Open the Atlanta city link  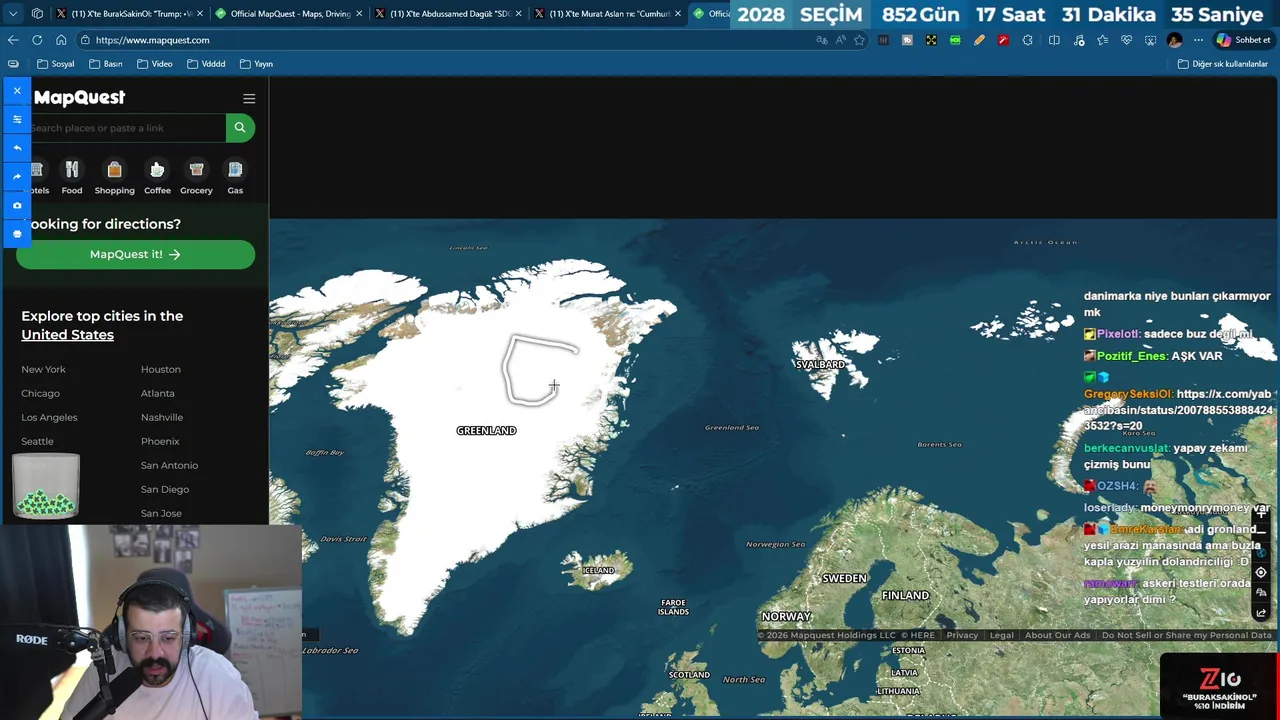158,393
